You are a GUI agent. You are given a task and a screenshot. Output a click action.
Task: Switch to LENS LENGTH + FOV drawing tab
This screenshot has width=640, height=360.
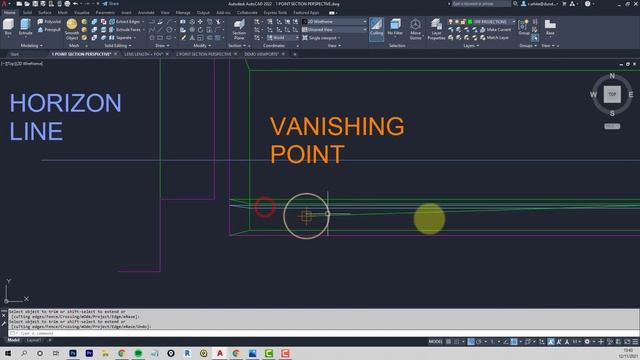point(143,54)
